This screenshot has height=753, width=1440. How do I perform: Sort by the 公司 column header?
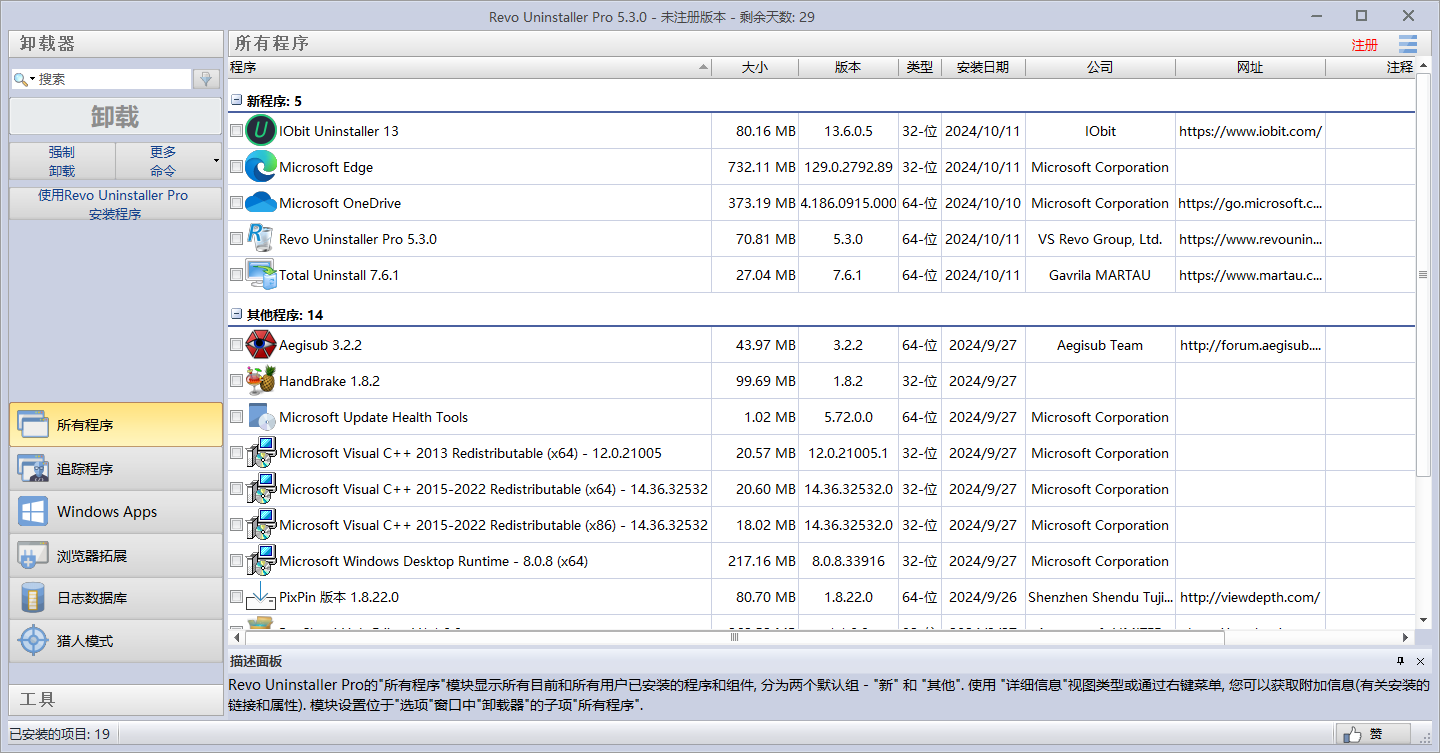[x=1100, y=67]
